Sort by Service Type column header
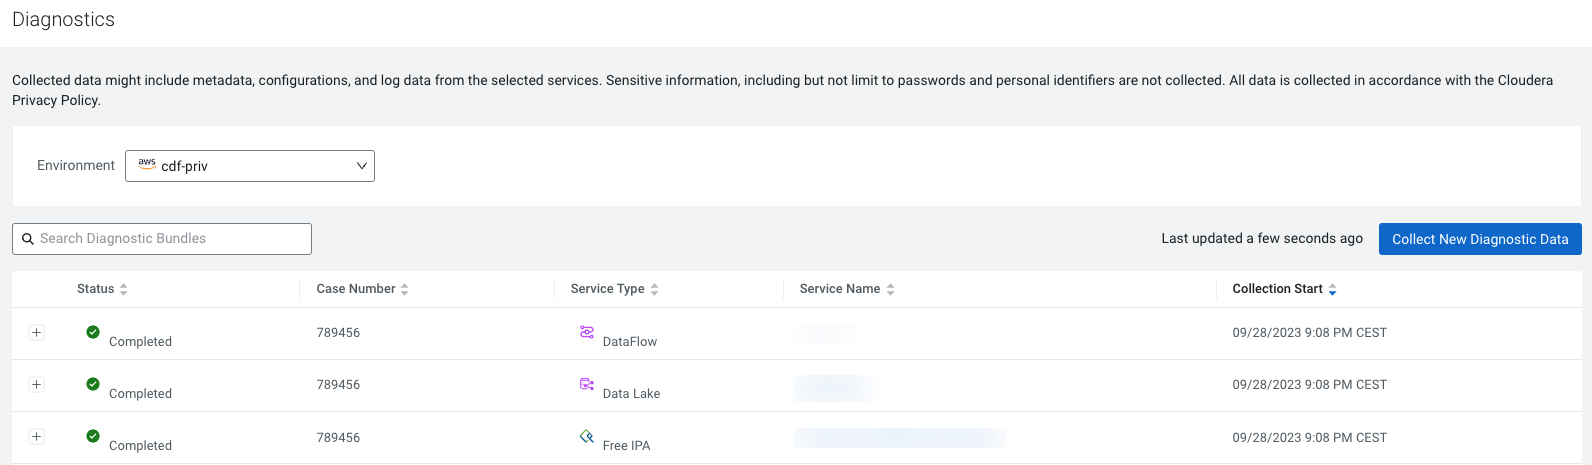 615,289
